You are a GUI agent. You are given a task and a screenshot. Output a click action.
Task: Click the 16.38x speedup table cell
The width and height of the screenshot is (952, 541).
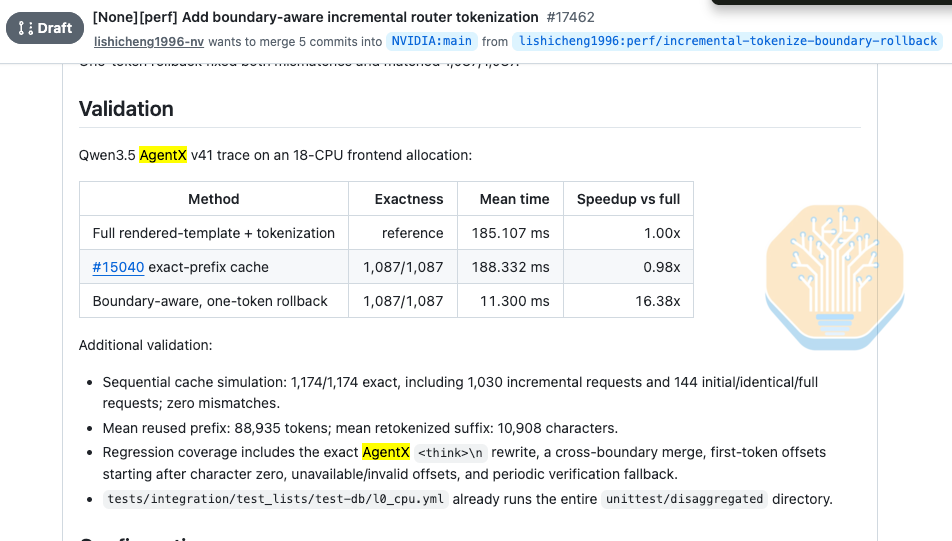coord(658,301)
